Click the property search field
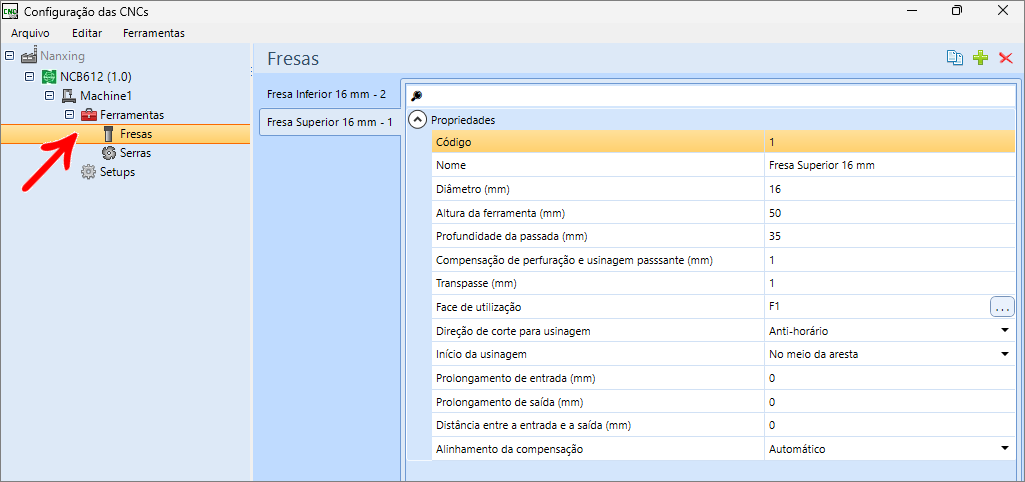The height and width of the screenshot is (482, 1025). 715,95
